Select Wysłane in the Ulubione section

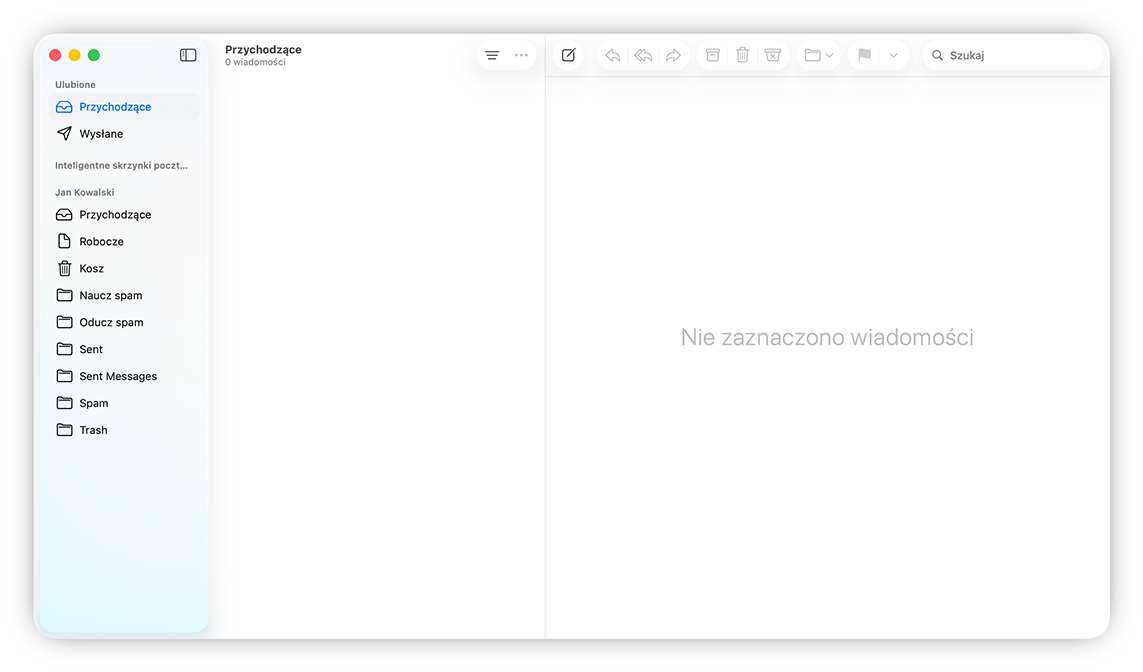(x=103, y=133)
